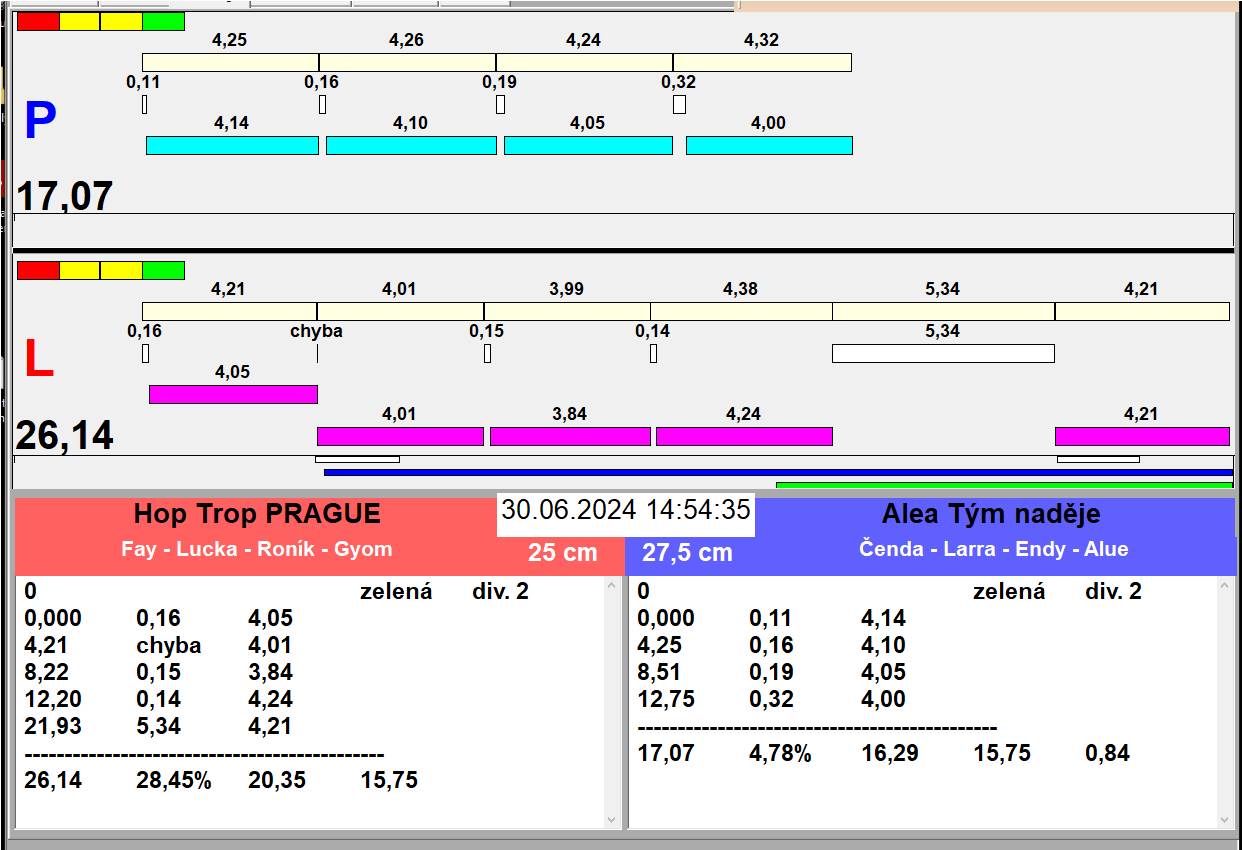
Task: Click the 27,5 cm jump height label
Action: pos(687,552)
